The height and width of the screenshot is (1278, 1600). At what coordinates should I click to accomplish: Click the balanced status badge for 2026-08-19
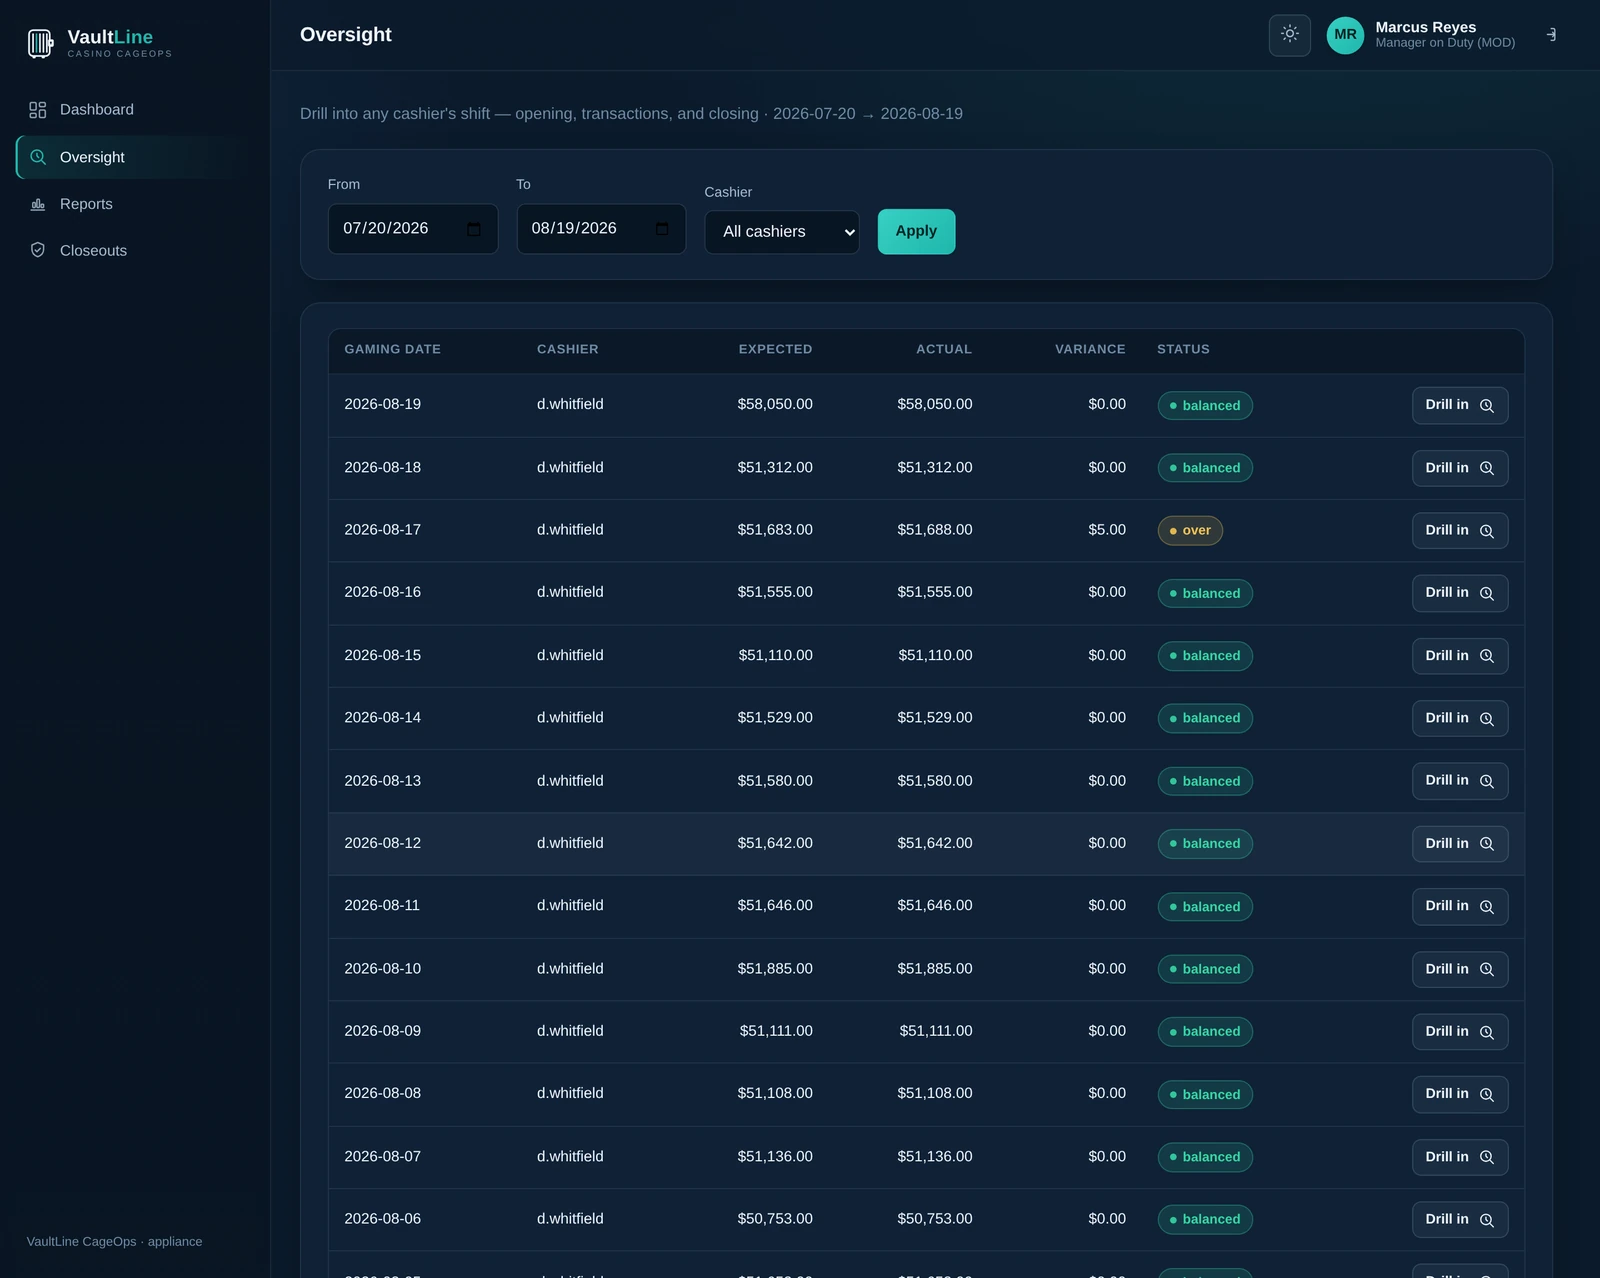(x=1205, y=406)
